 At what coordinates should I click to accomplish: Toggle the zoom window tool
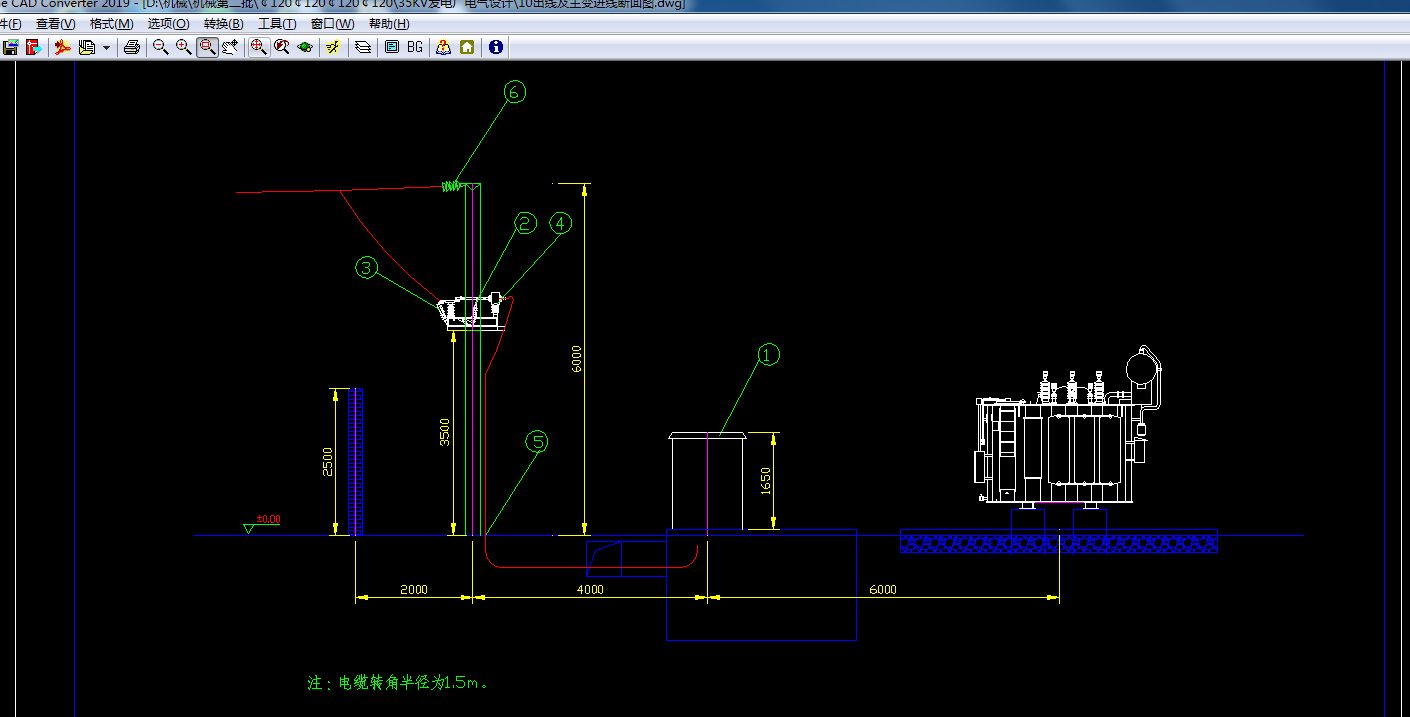click(x=208, y=47)
